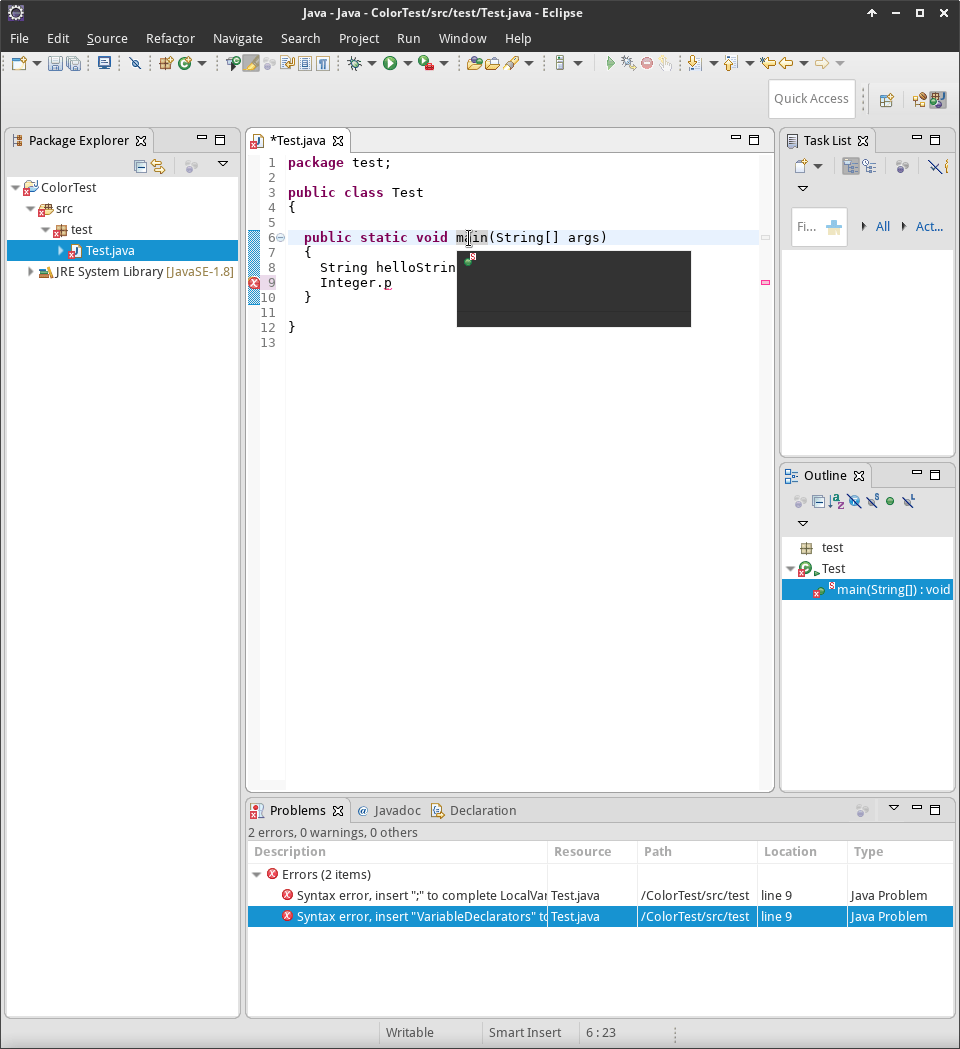Viewport: 960px width, 1049px height.
Task: Toggle Hide Fields in Outline
Action: [854, 502]
